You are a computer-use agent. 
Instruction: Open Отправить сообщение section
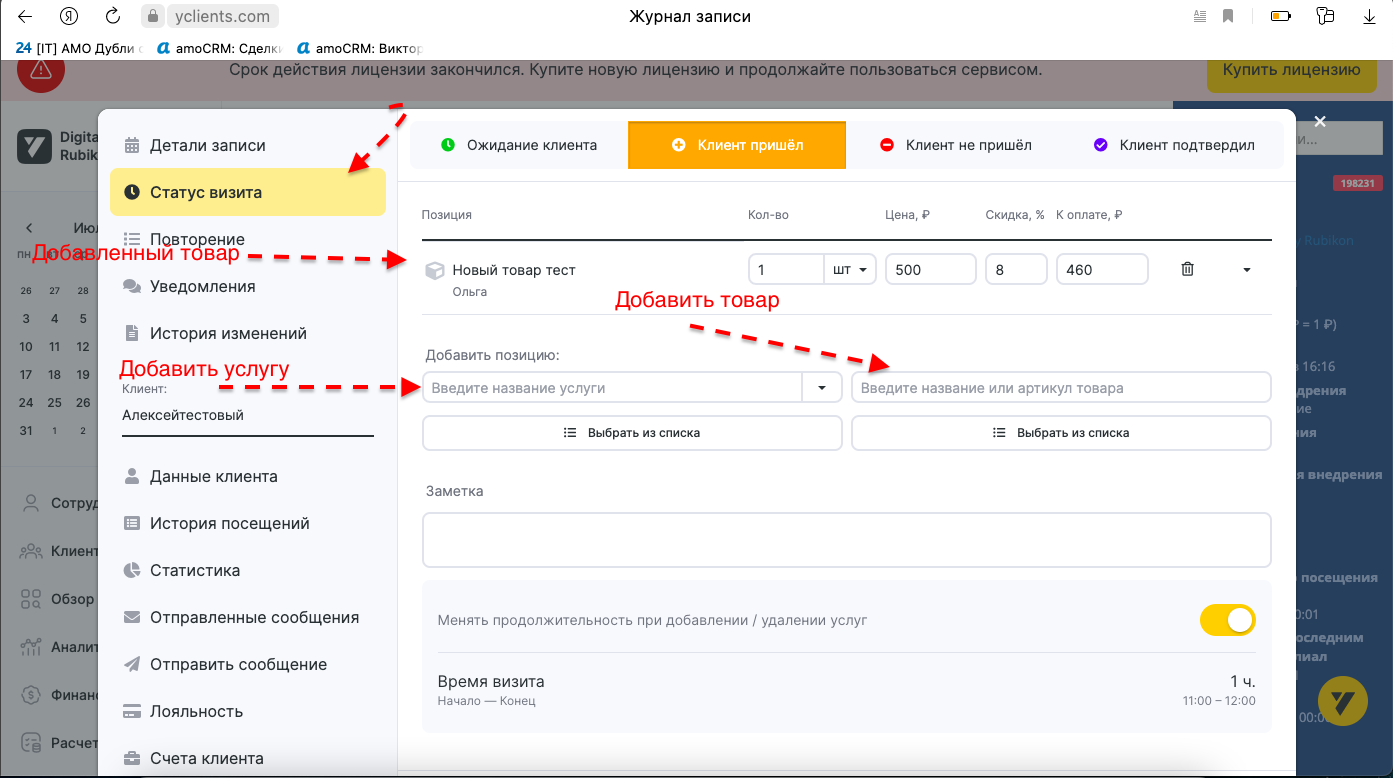247,664
